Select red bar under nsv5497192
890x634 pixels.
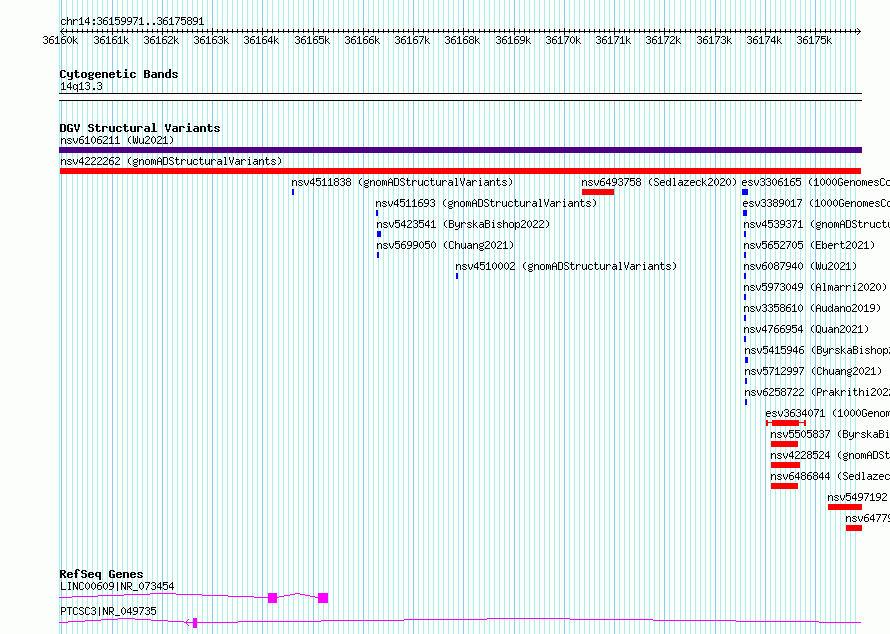tap(845, 507)
